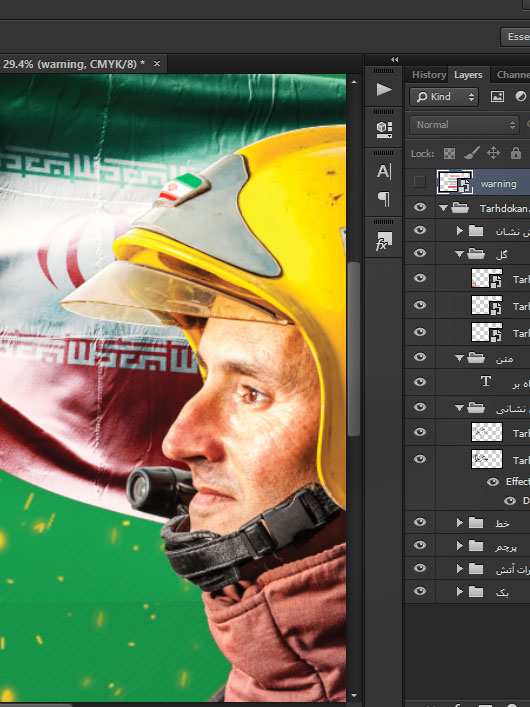Click the lock all padlock icon
530x707 pixels.
[516, 153]
